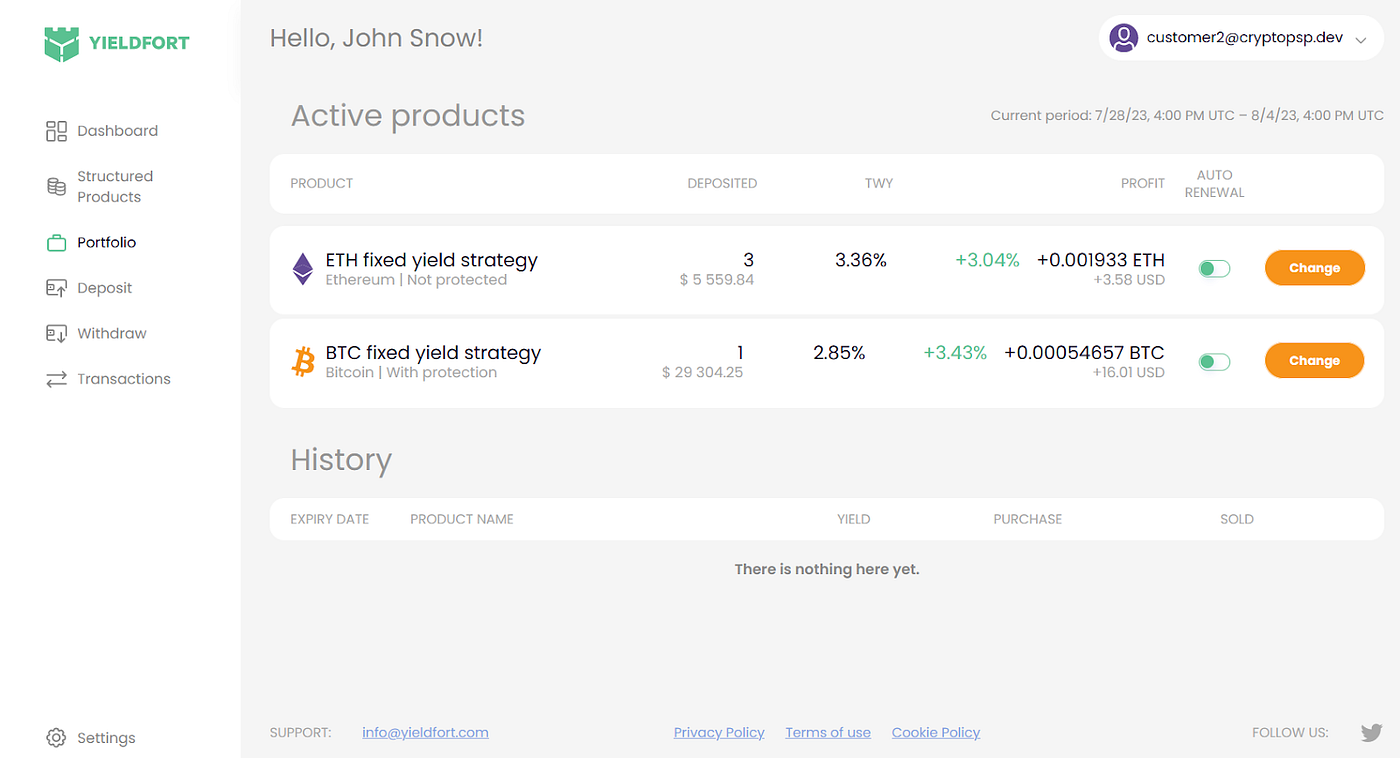Click the Hello, John Snow! greeting
Screen dimensions: 1400x758
[376, 39]
